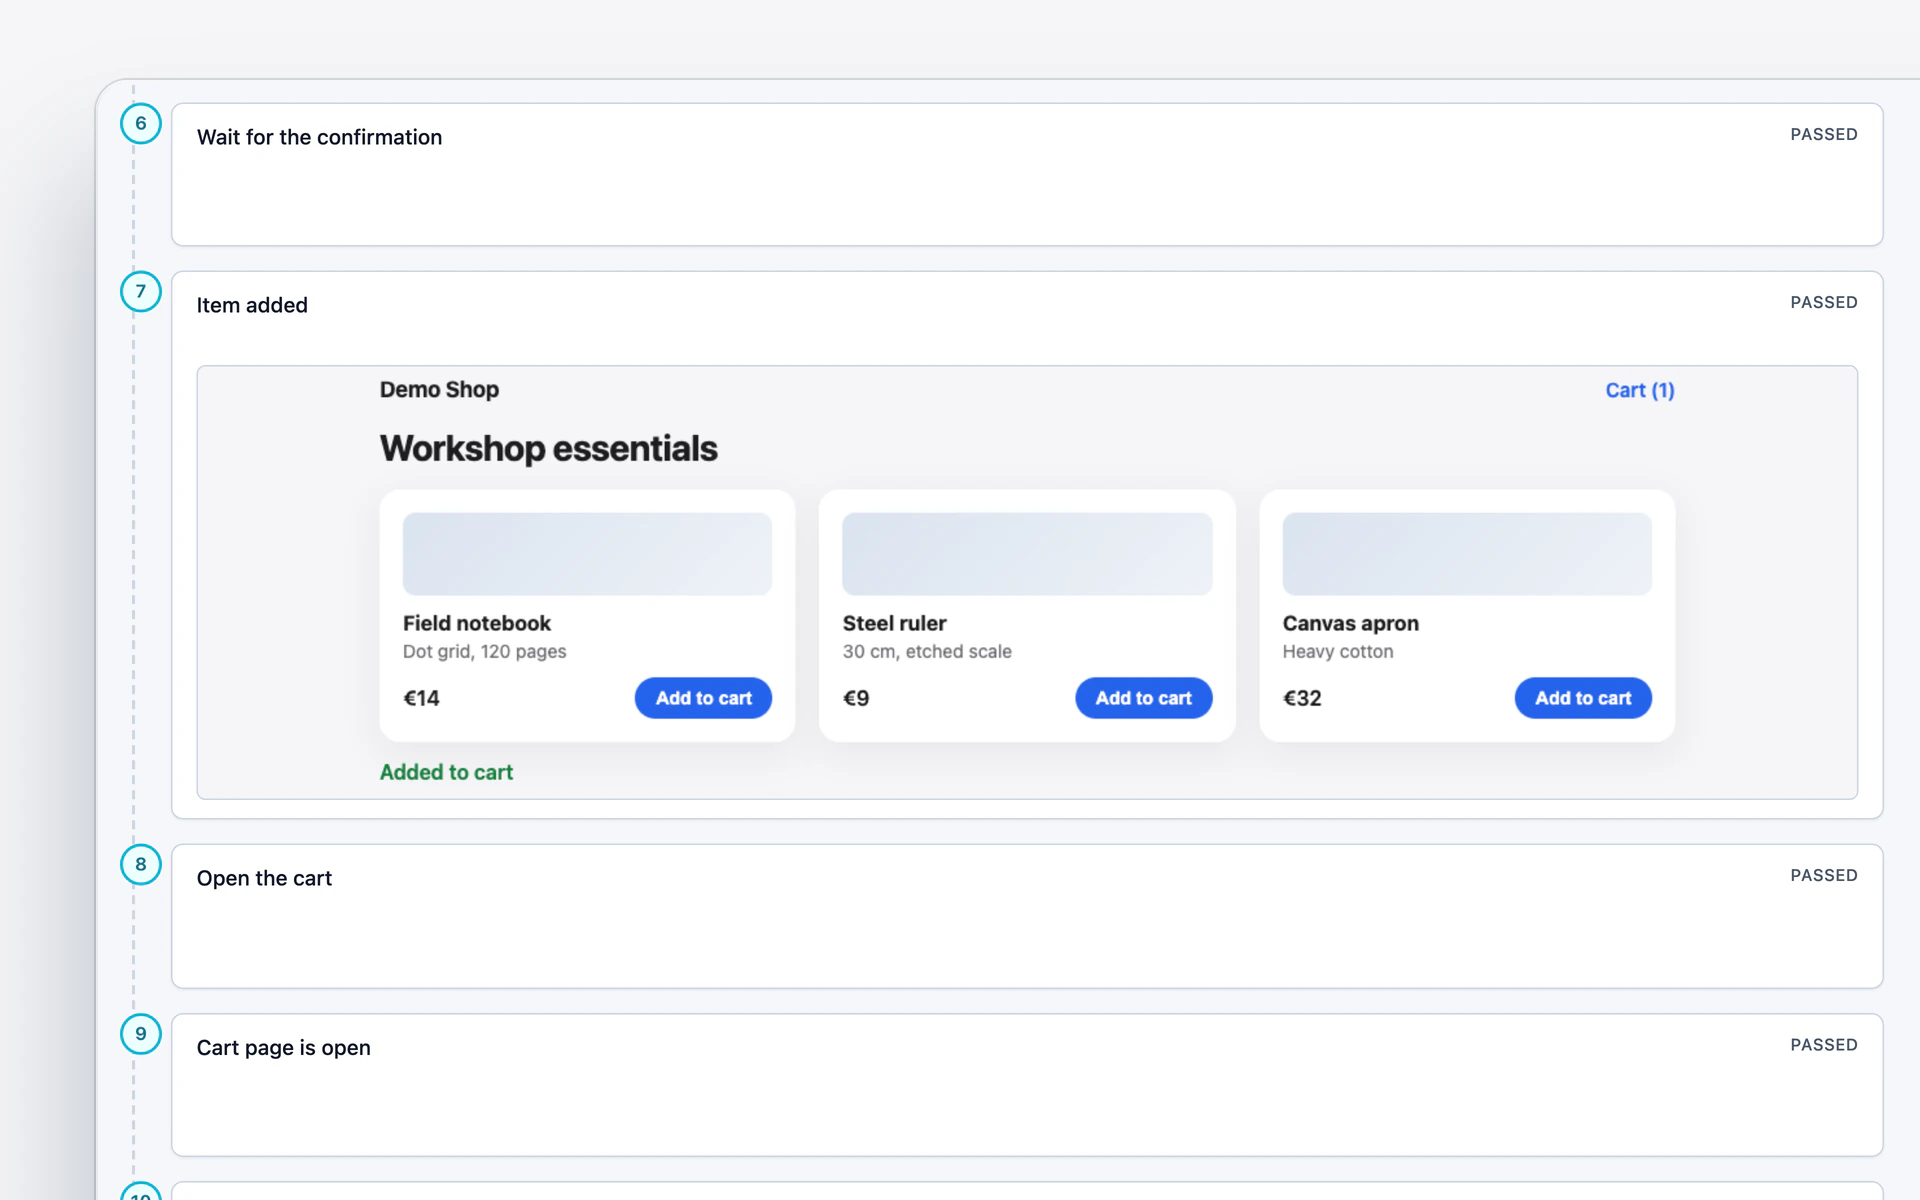Click the €14 price
This screenshot has height=1200, width=1920.
click(421, 698)
